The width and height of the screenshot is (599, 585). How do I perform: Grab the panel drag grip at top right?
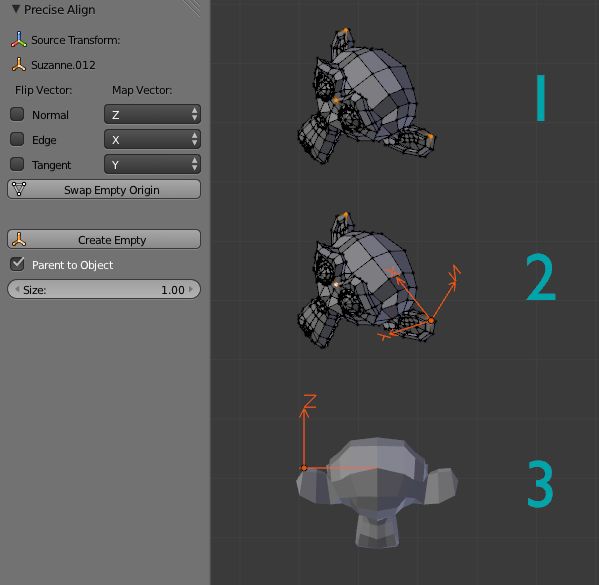point(192,8)
